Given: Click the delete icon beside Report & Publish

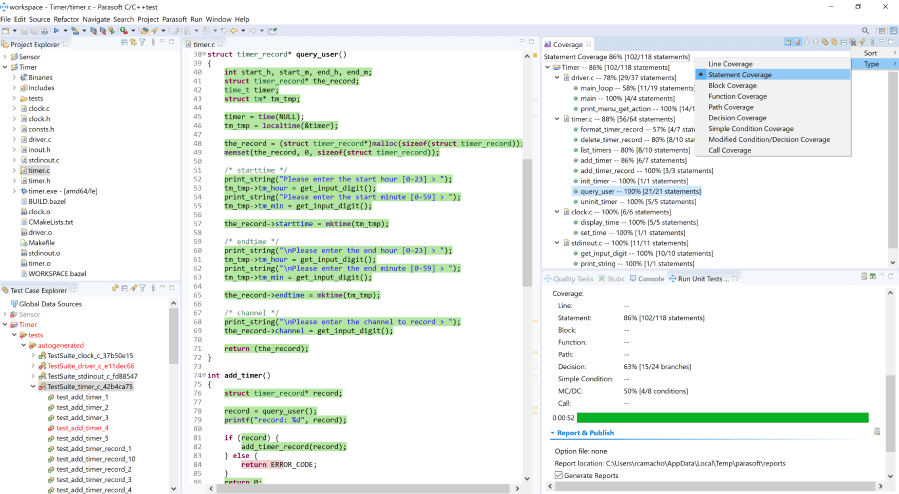Looking at the screenshot, I should click(x=877, y=431).
